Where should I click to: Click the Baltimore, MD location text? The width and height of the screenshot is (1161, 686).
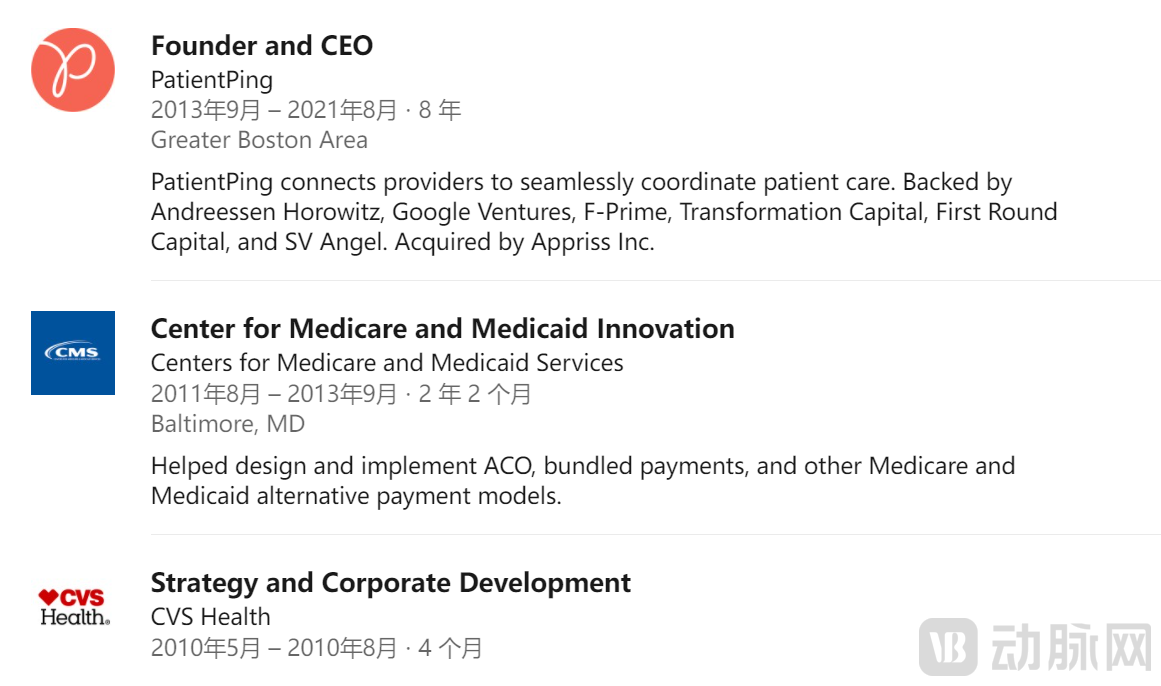[x=228, y=424]
